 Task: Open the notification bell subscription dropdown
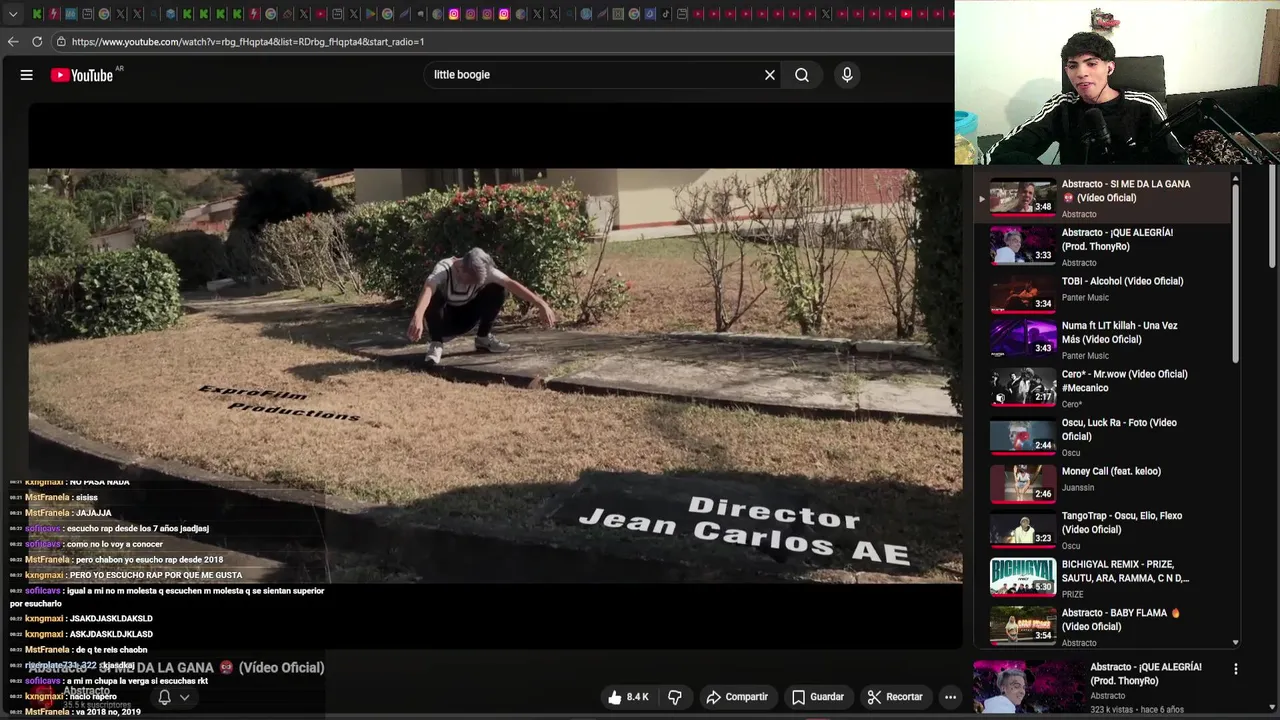(x=173, y=697)
